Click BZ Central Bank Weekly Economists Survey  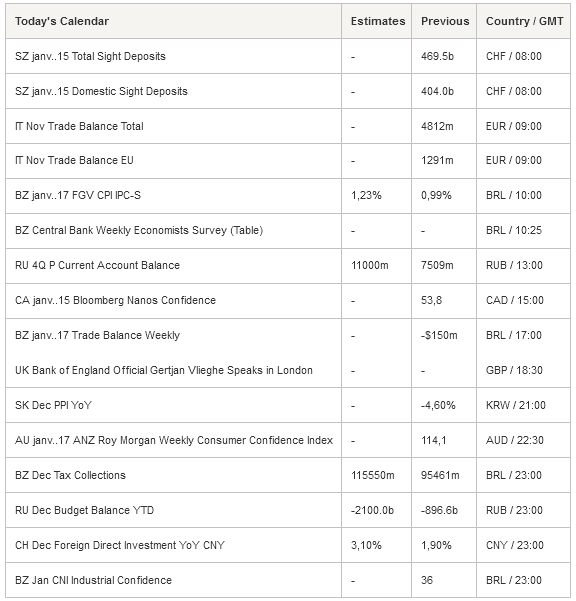point(139,230)
